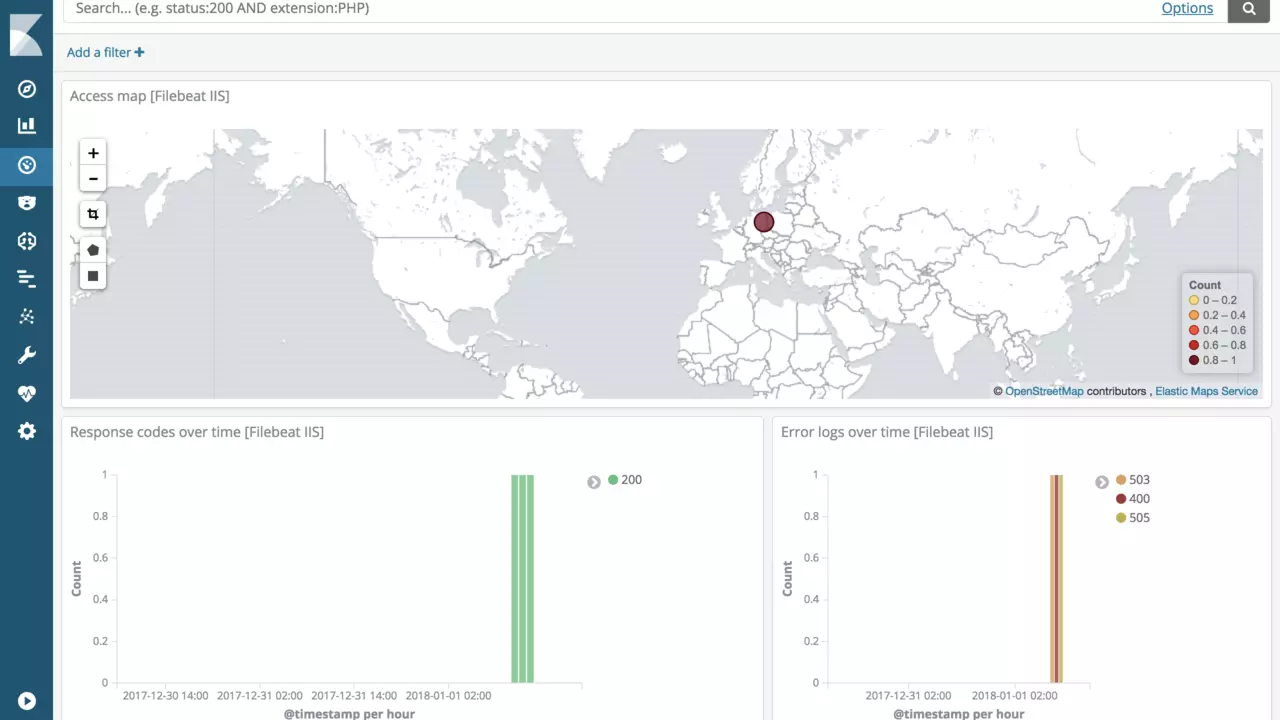Zoom in on the access map
Image resolution: width=1280 pixels, height=720 pixels.
pos(93,153)
